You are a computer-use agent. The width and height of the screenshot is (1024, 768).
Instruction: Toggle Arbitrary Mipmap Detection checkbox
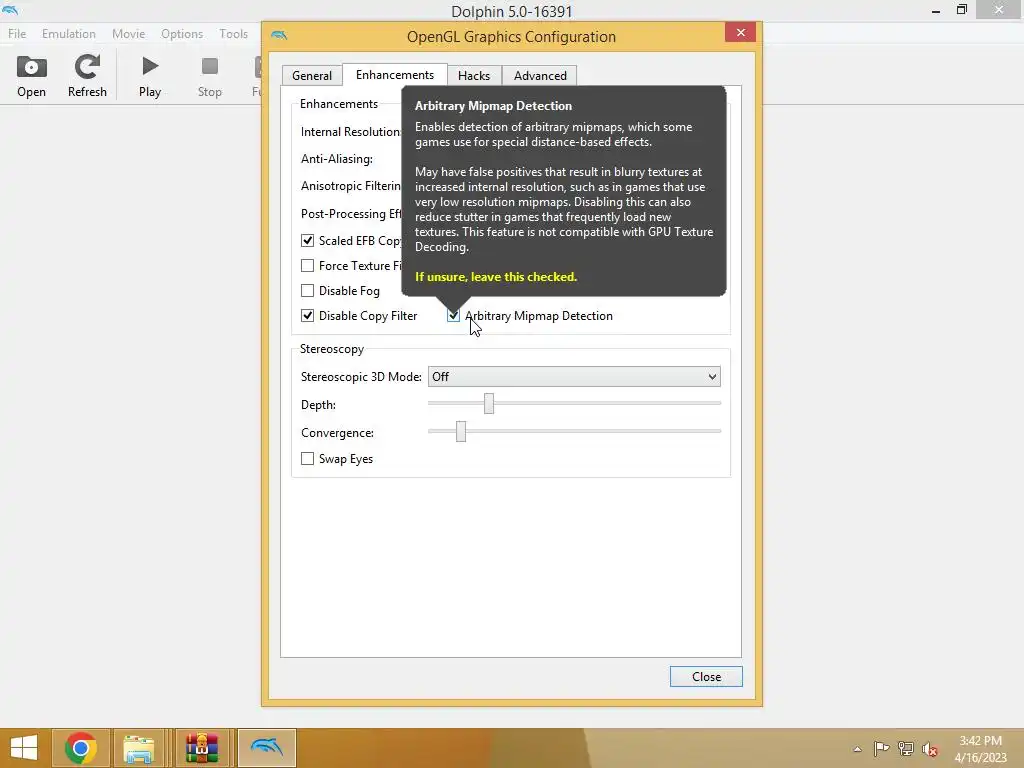pos(453,316)
